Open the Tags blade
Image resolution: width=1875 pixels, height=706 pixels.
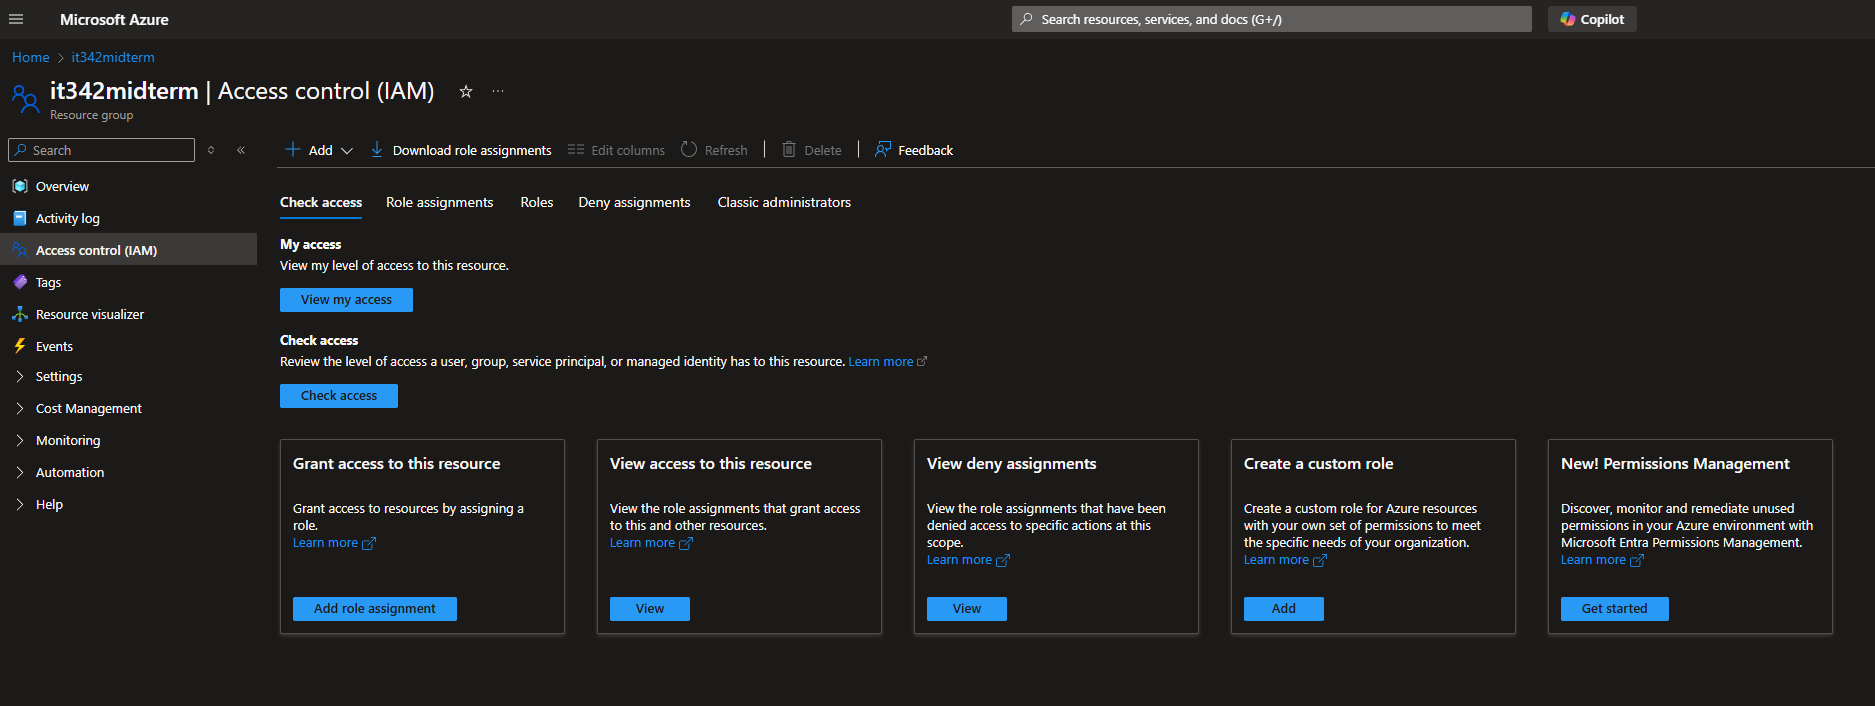tap(48, 282)
